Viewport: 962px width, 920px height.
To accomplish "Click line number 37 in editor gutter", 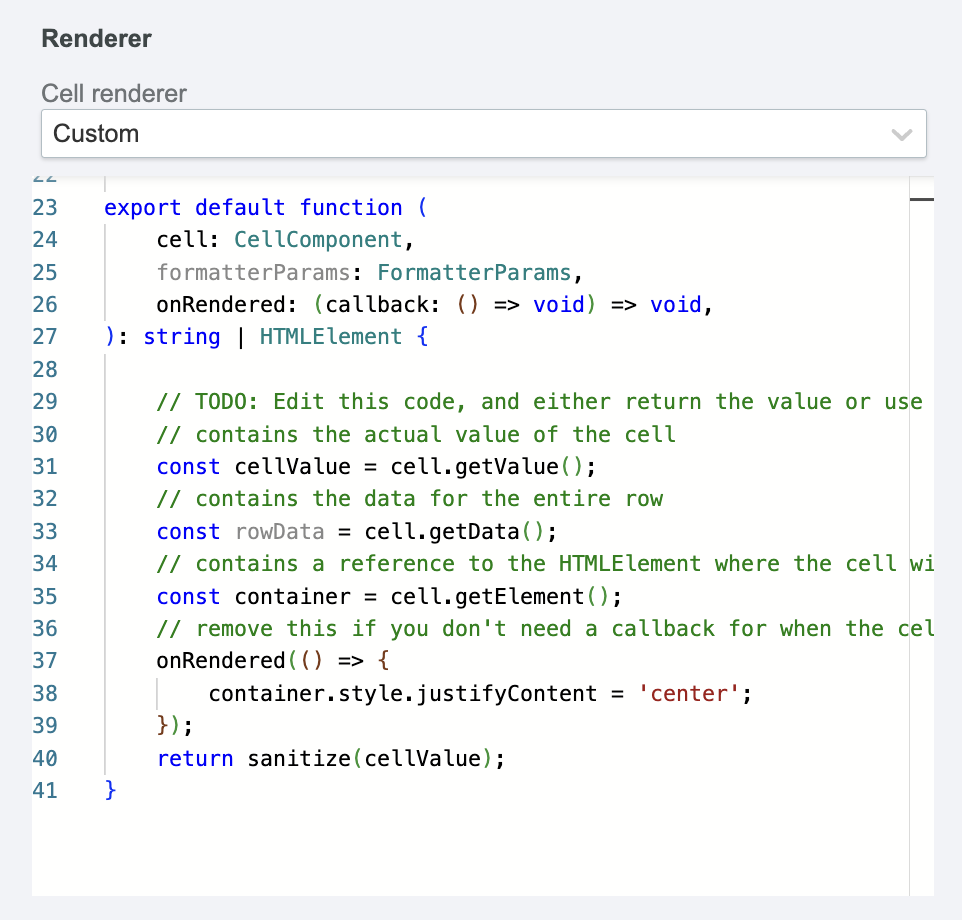I will point(45,661).
